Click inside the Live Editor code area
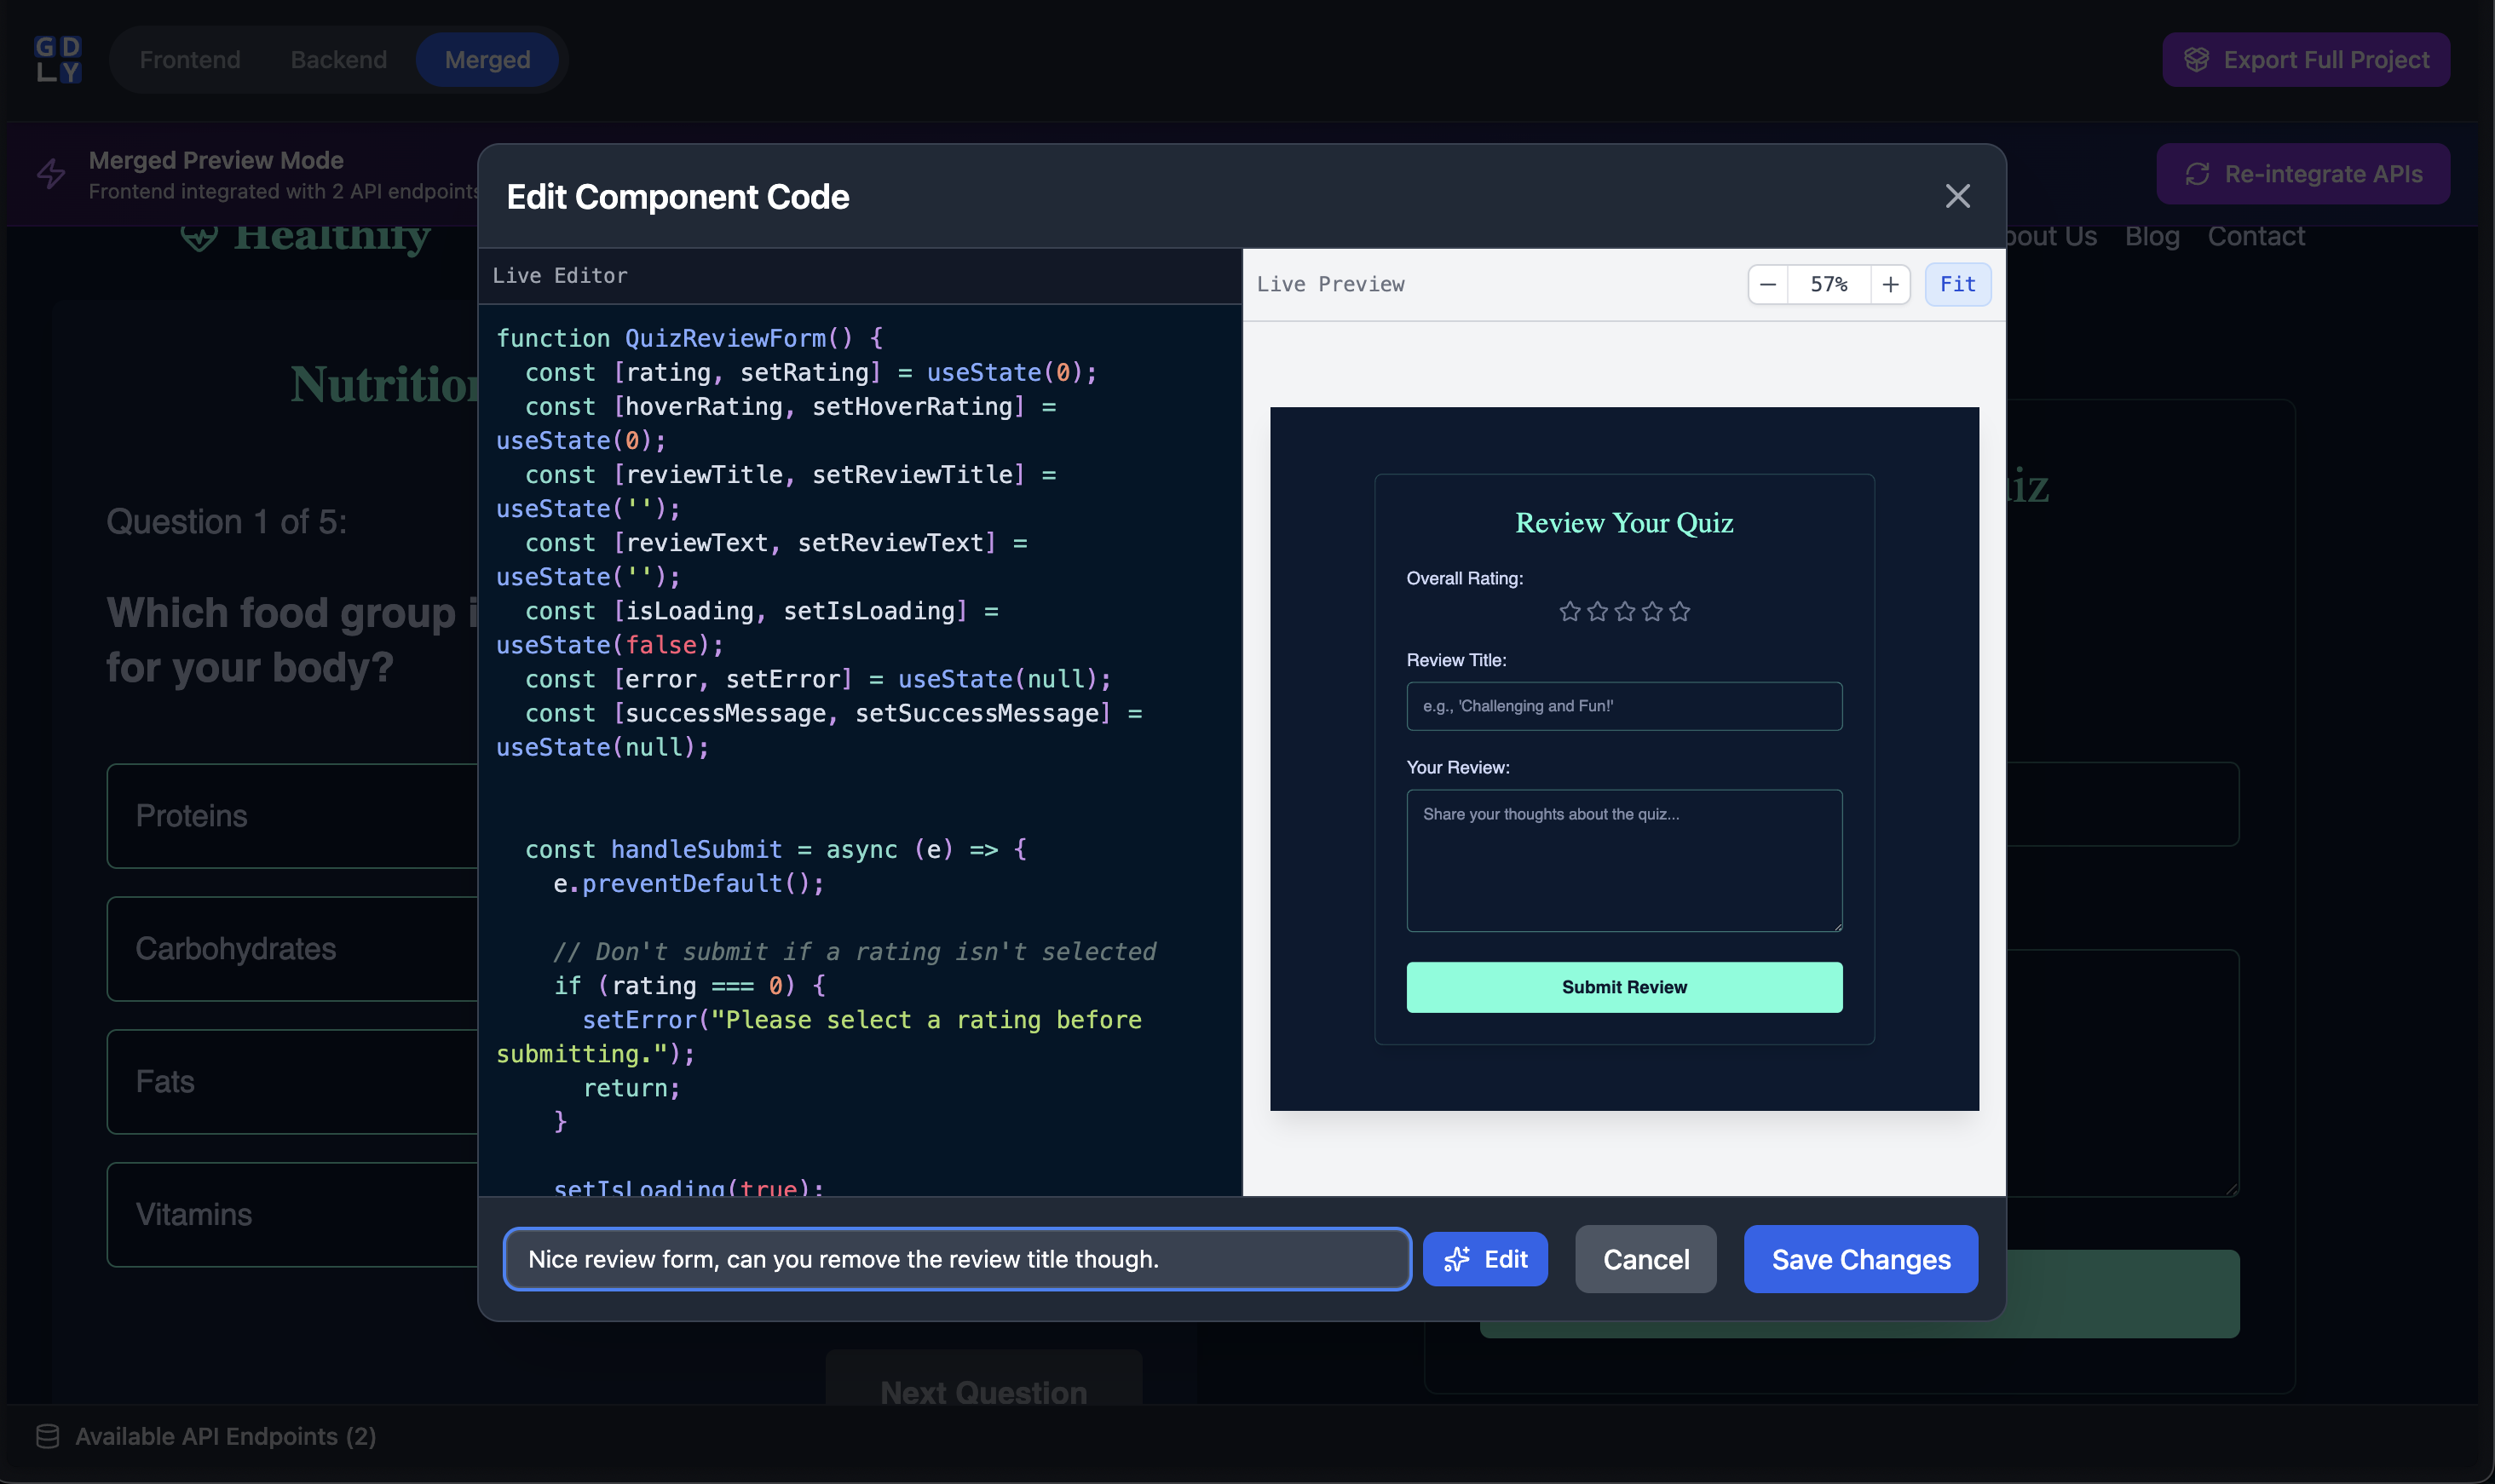2495x1484 pixels. (x=858, y=800)
